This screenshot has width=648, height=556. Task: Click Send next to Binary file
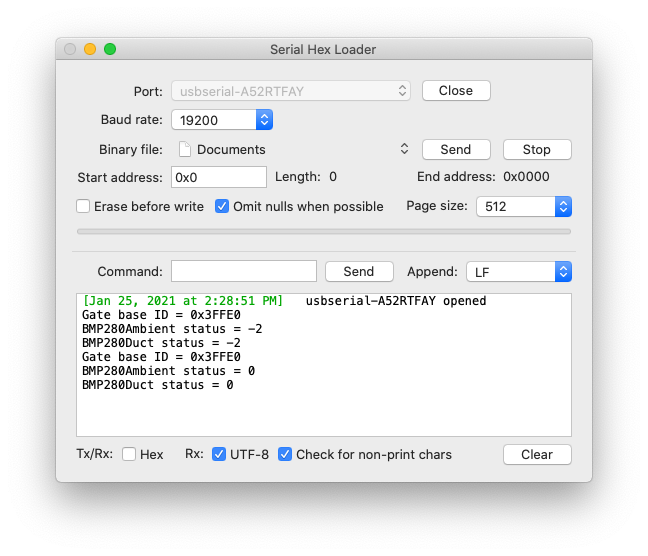pos(456,149)
